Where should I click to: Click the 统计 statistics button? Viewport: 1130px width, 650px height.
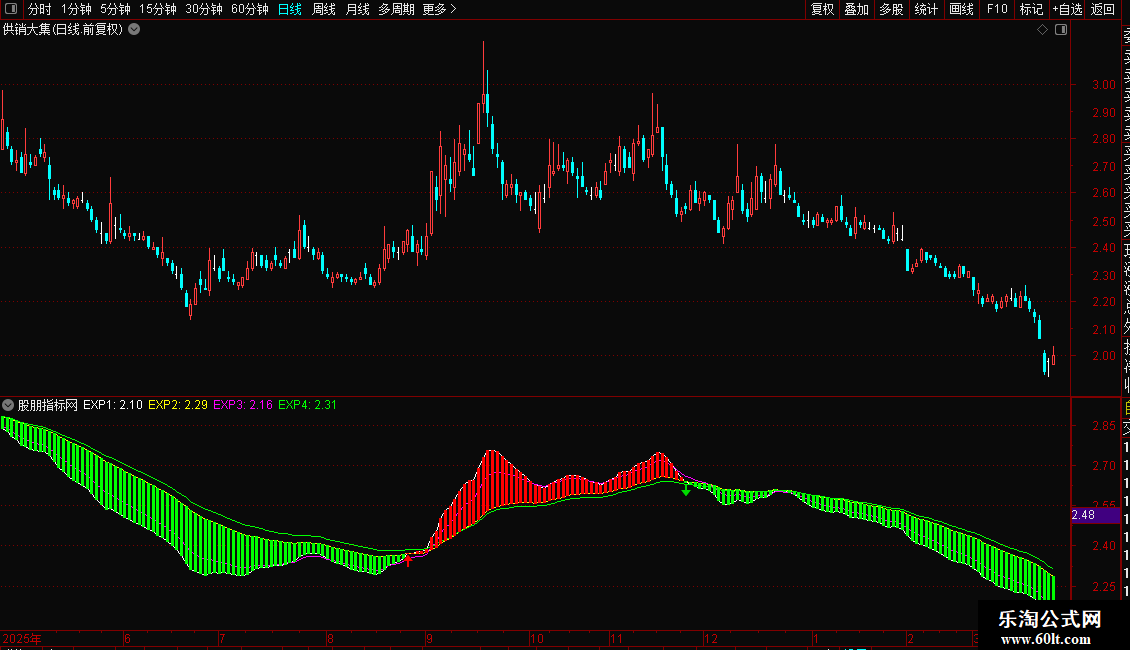(x=926, y=9)
